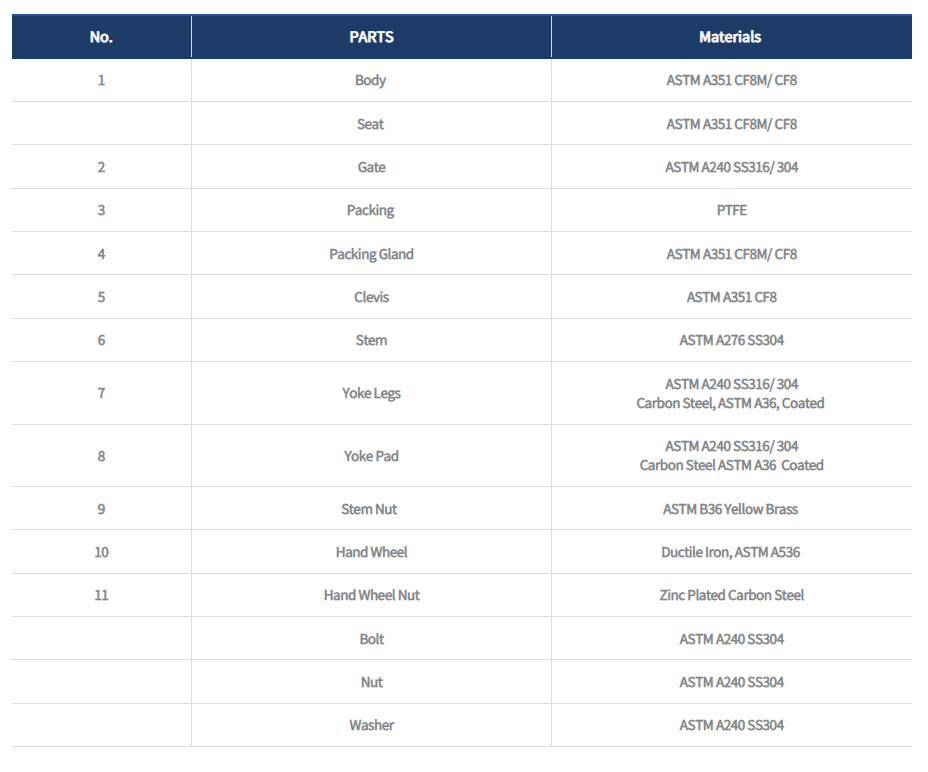The image size is (928, 772).
Task: Select the 'Washer' part cell
Action: pos(371,725)
